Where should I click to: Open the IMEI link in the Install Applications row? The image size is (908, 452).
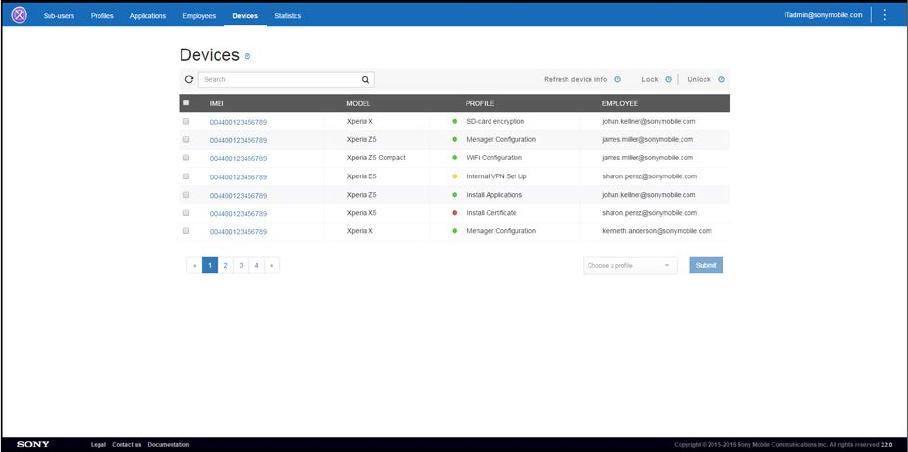click(238, 196)
